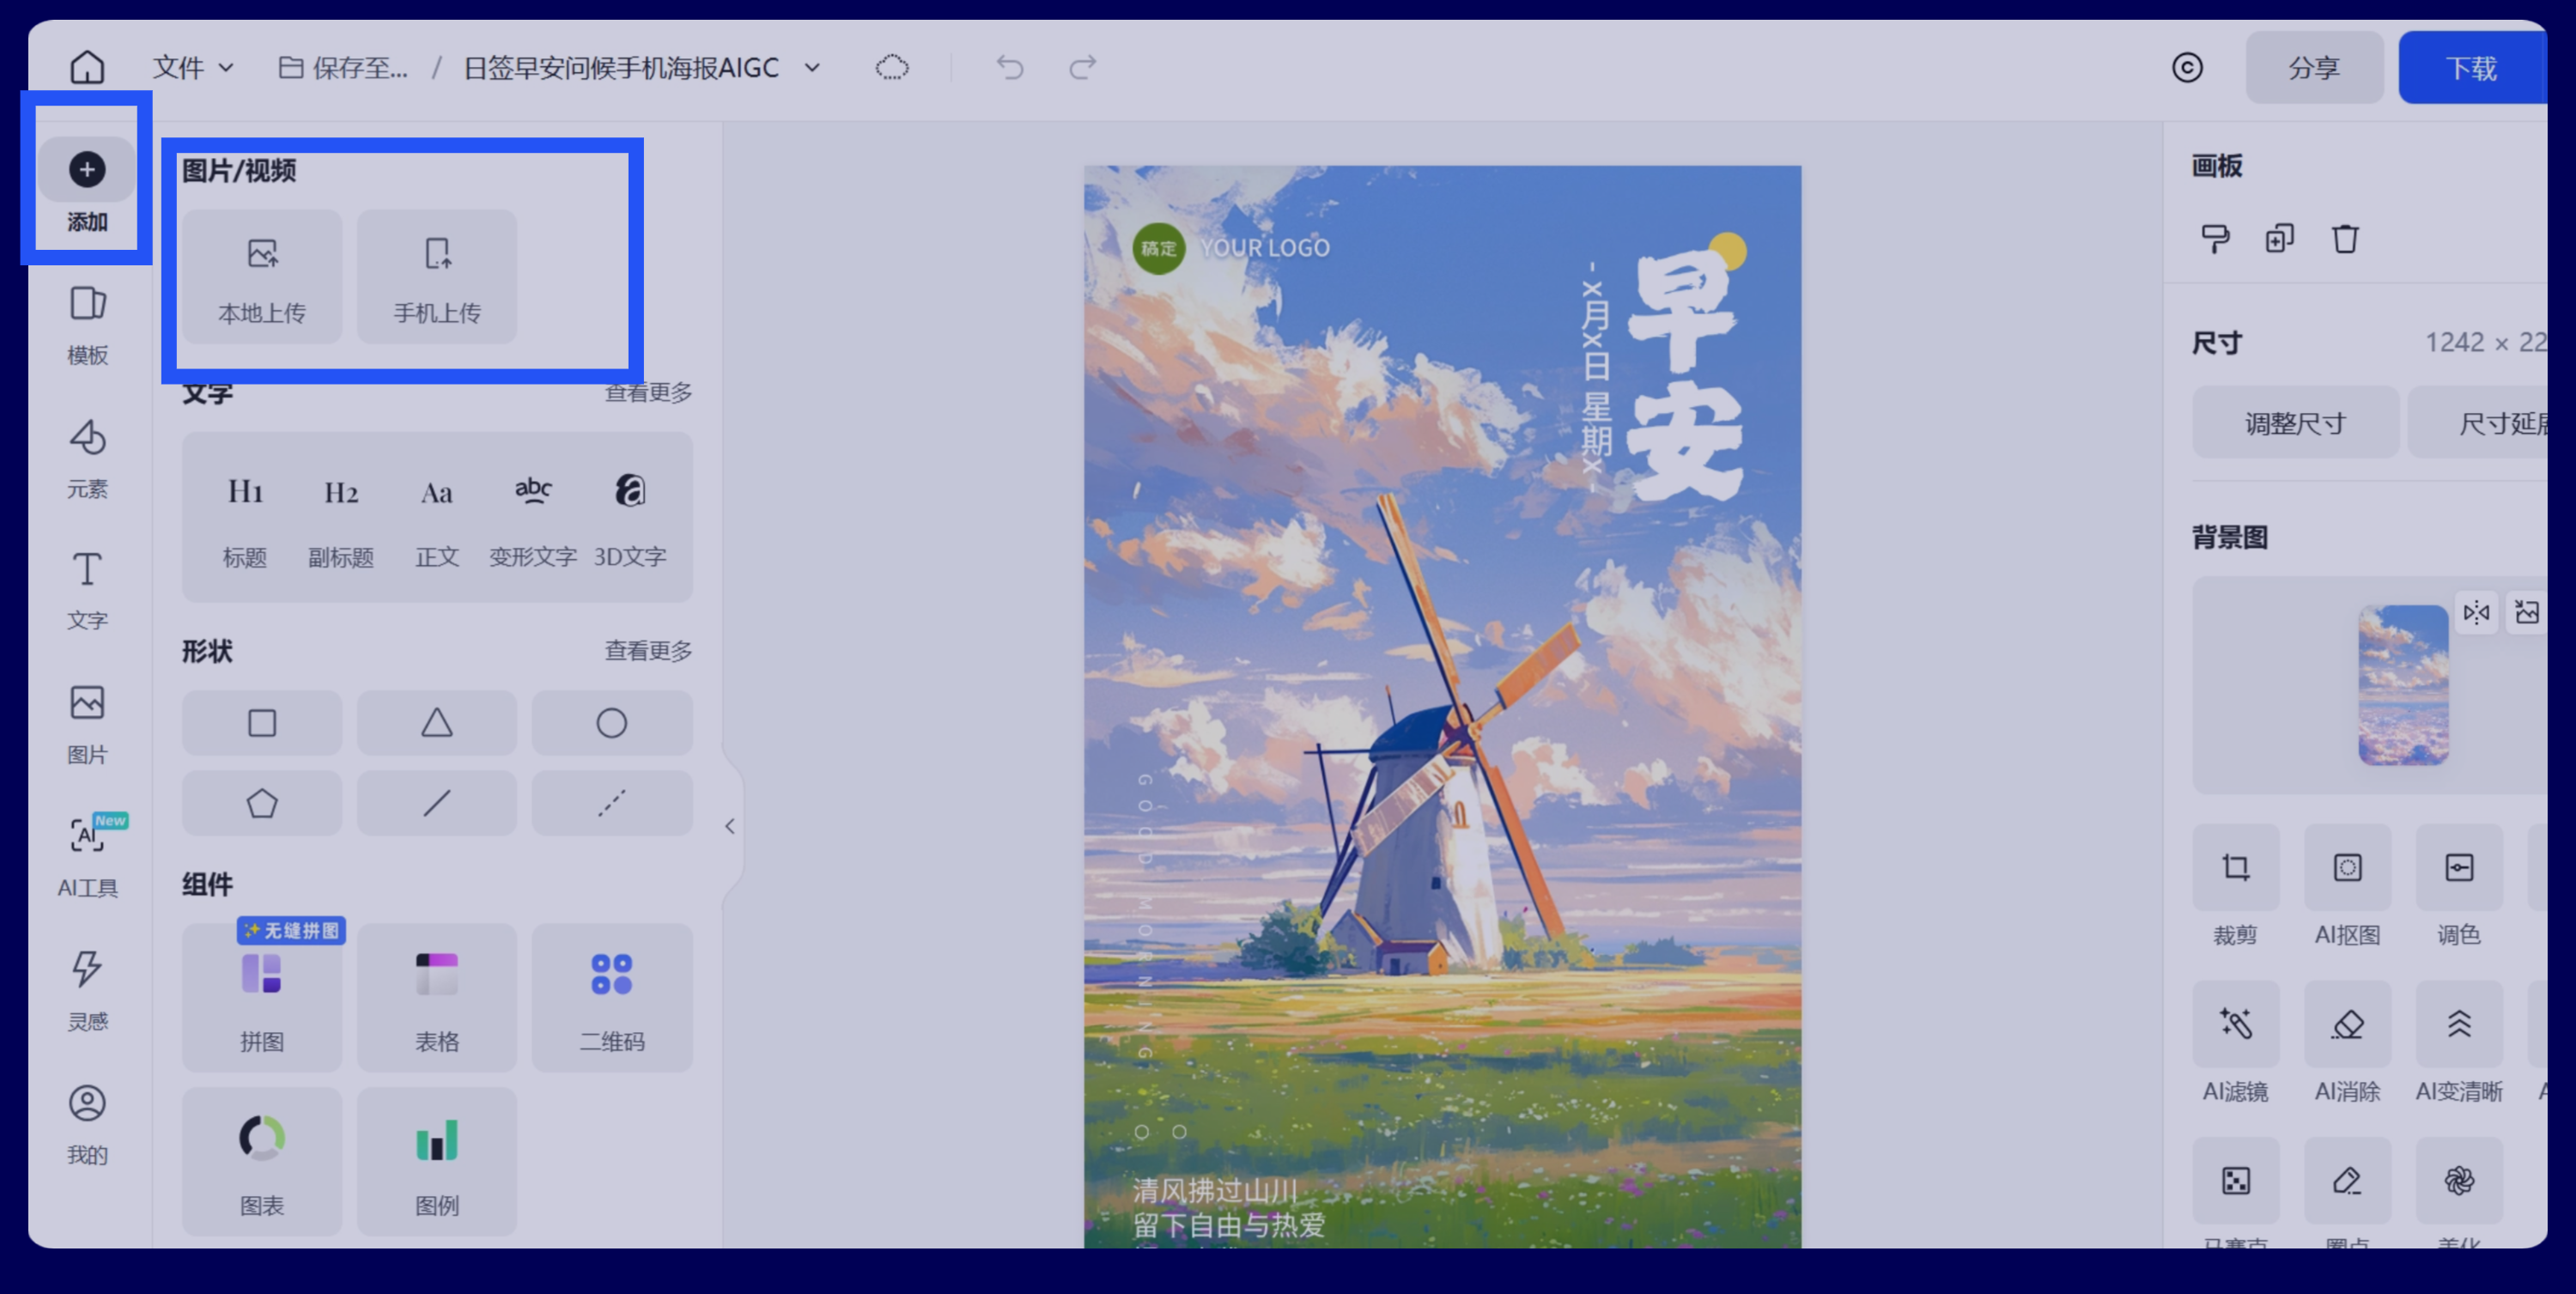Select the 早安 title on poster

1685,378
